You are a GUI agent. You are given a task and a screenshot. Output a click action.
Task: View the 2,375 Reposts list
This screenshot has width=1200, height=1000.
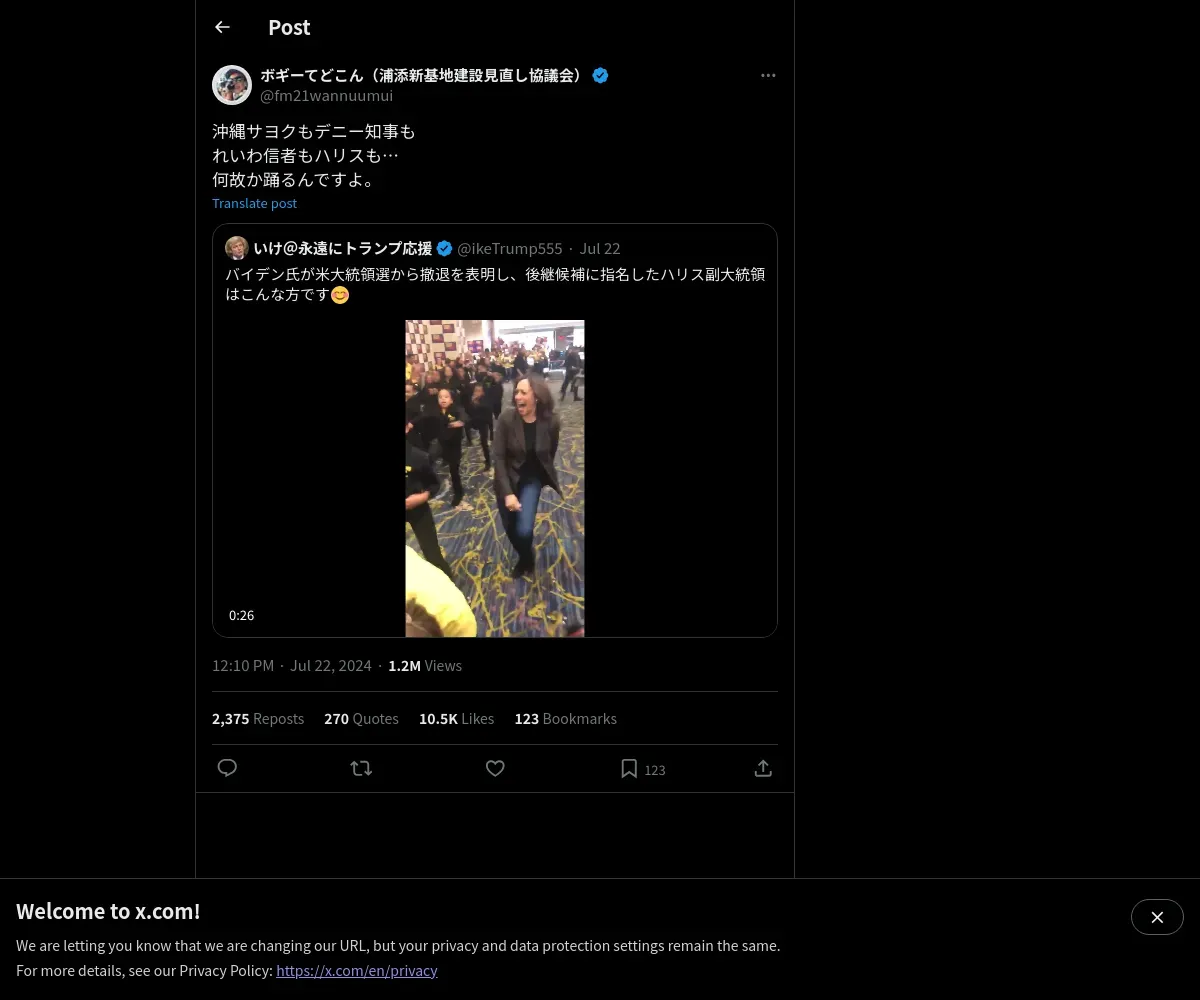[x=258, y=718]
